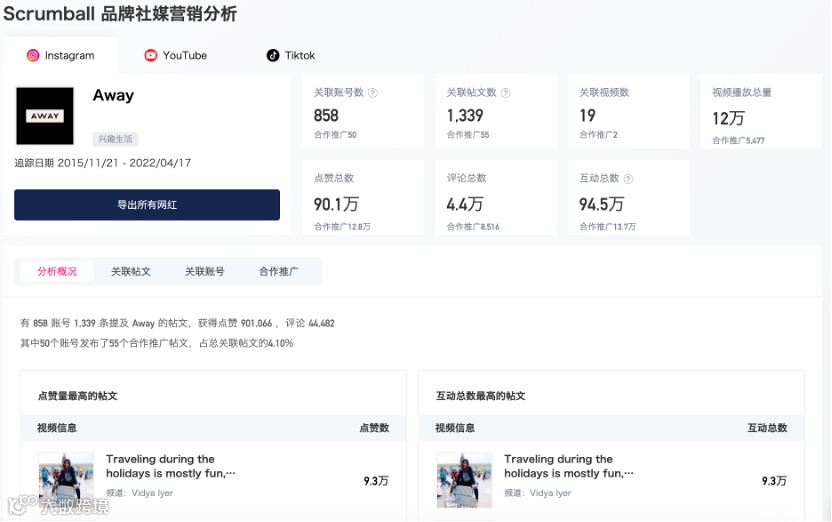The height and width of the screenshot is (522, 832).
Task: Open post title in 点赞量最高的帖文 list
Action: click(x=170, y=466)
